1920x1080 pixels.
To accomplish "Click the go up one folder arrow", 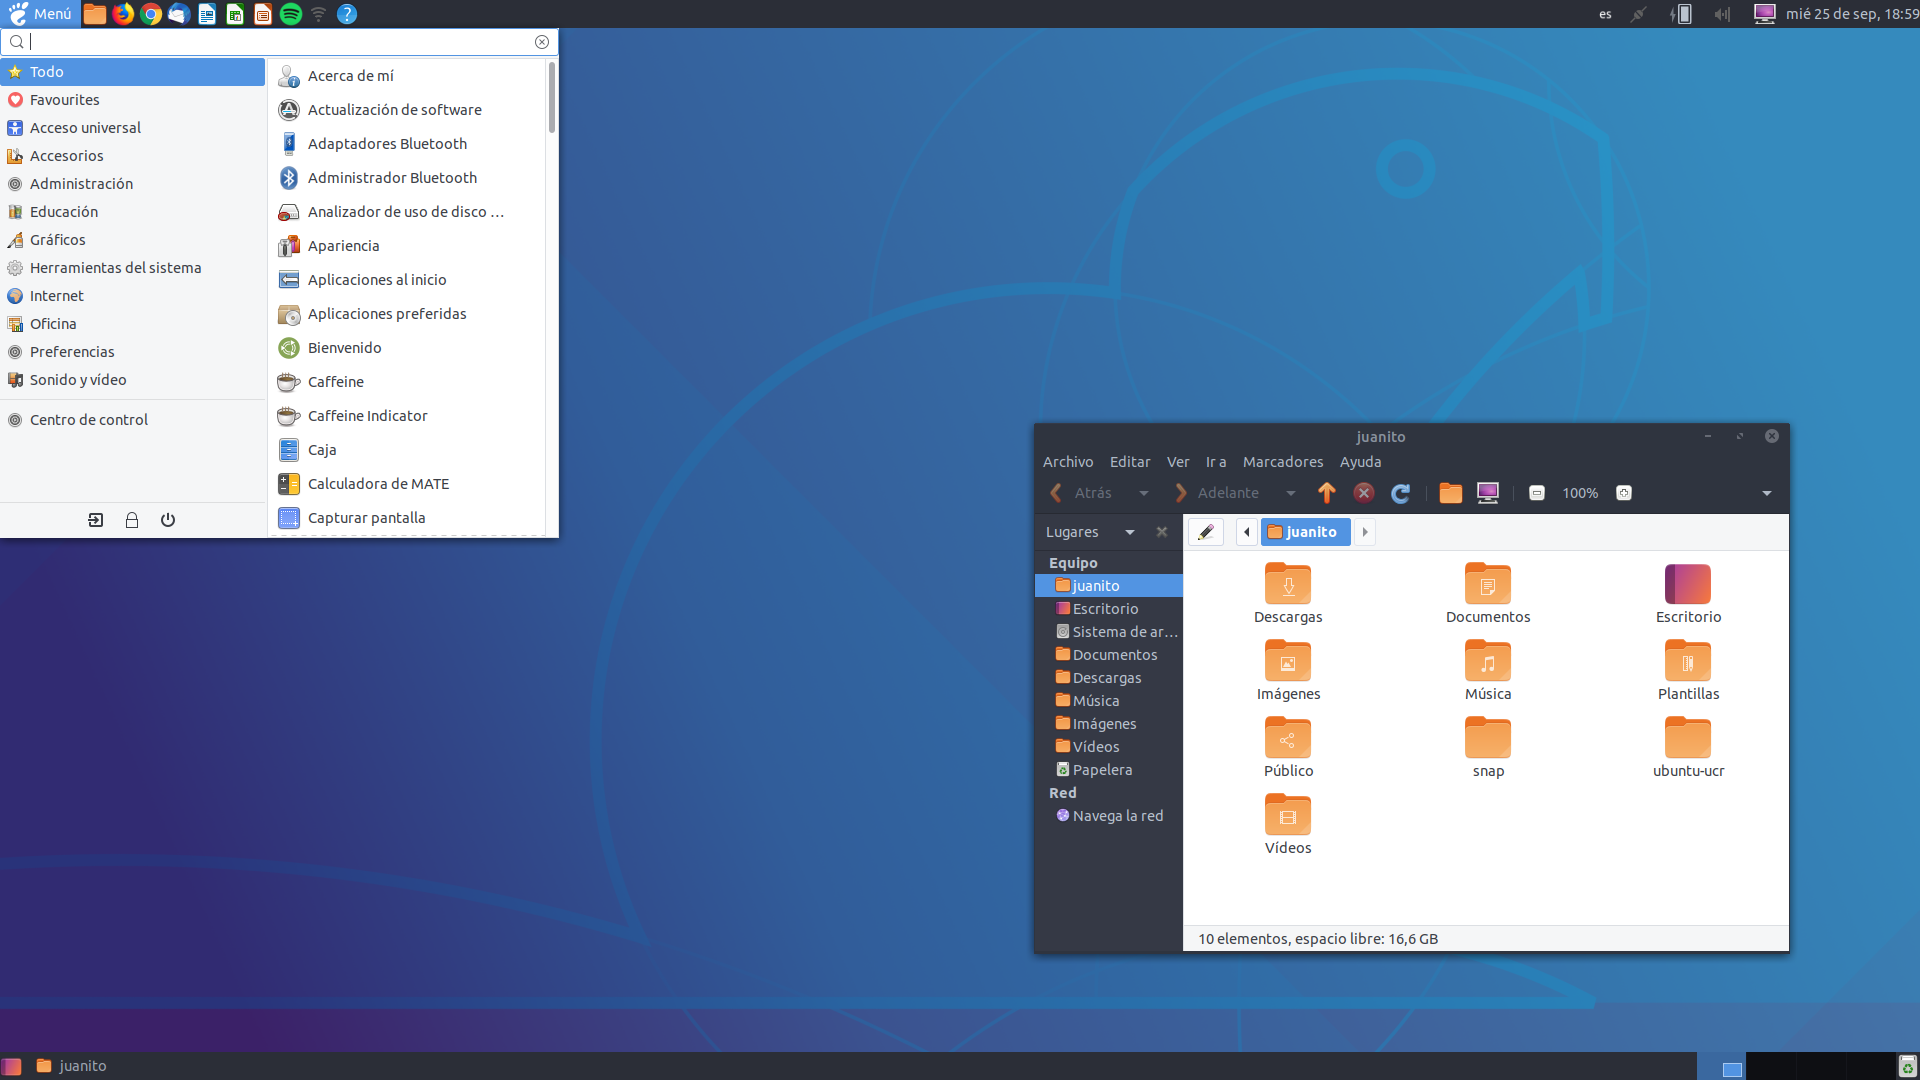I will [x=1326, y=493].
